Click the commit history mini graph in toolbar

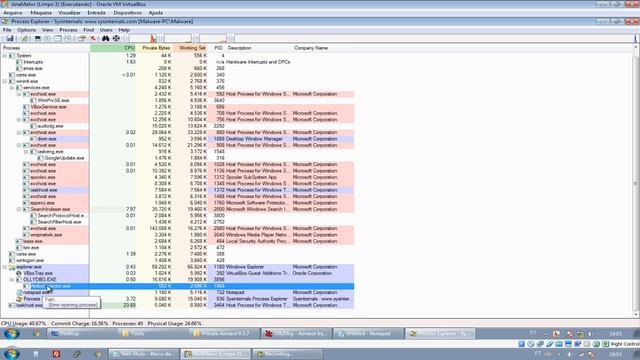pos(178,38)
